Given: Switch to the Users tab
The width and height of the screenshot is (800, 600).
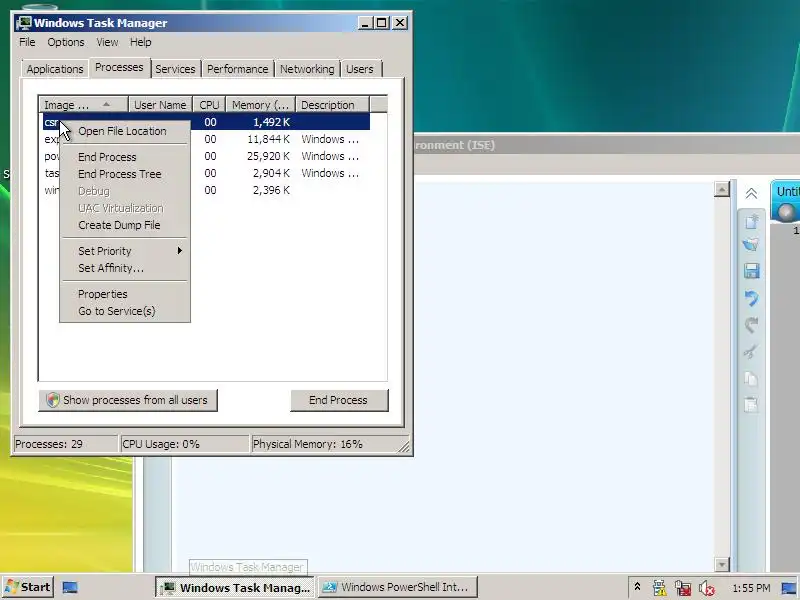Looking at the screenshot, I should tap(360, 69).
